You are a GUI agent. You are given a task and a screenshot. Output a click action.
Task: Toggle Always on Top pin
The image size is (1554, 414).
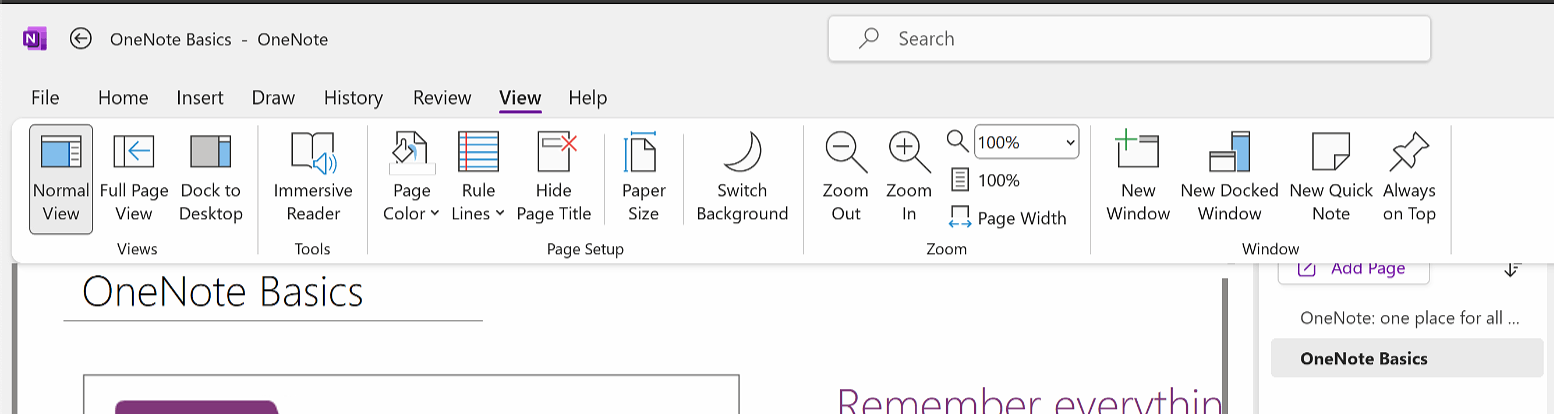pyautogui.click(x=1409, y=178)
